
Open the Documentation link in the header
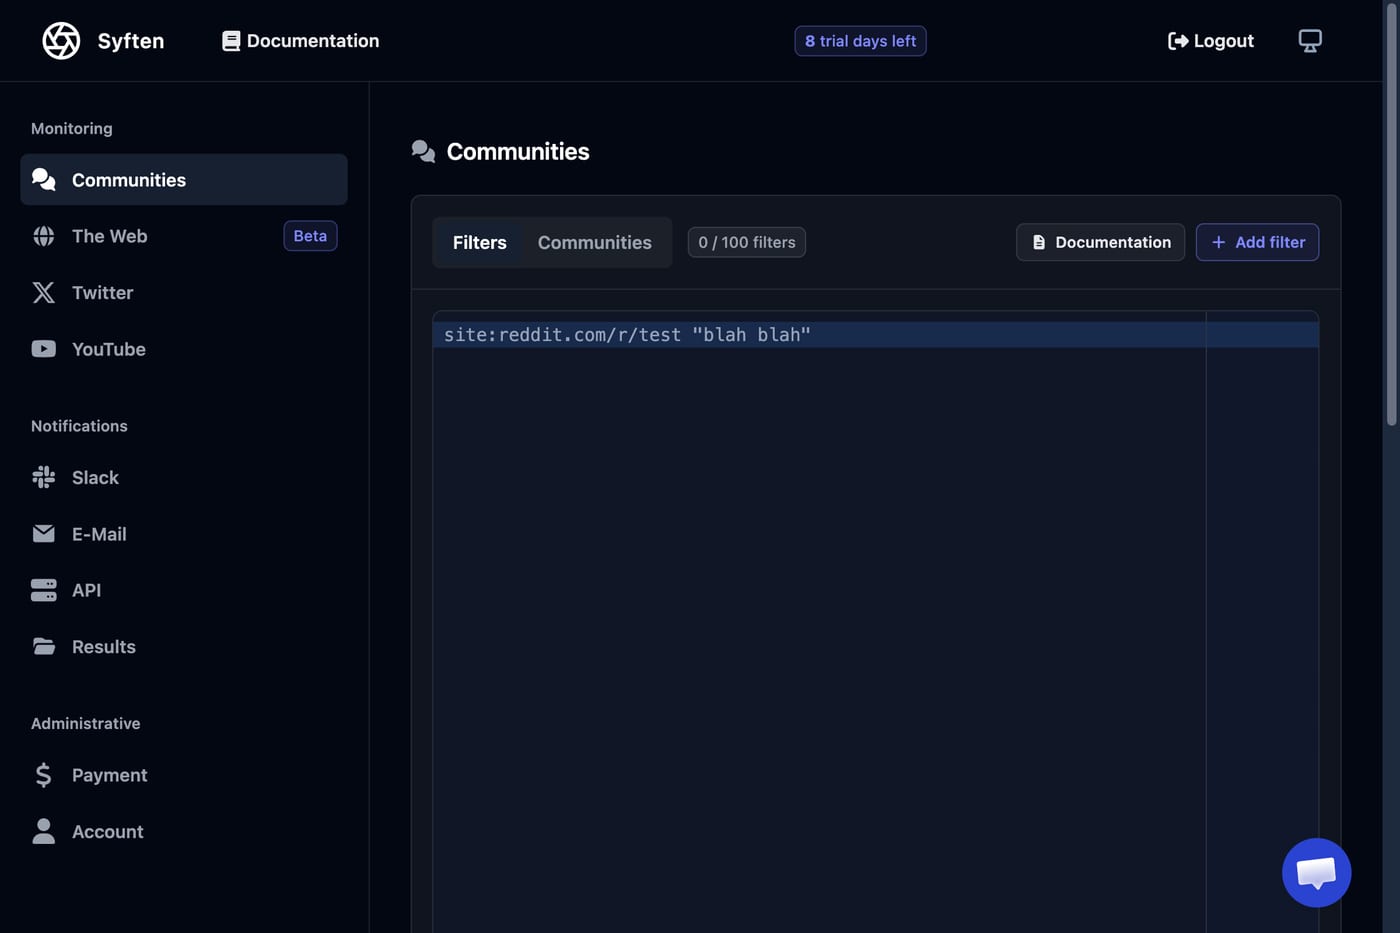(300, 41)
